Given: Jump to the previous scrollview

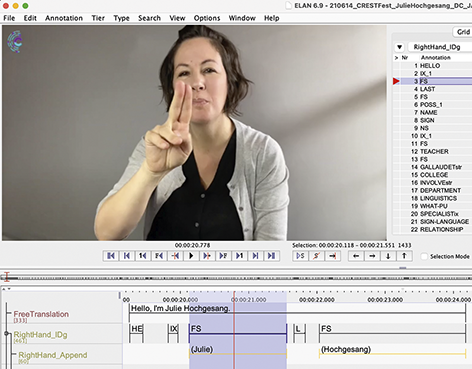Looking at the screenshot, I should click(x=127, y=256).
